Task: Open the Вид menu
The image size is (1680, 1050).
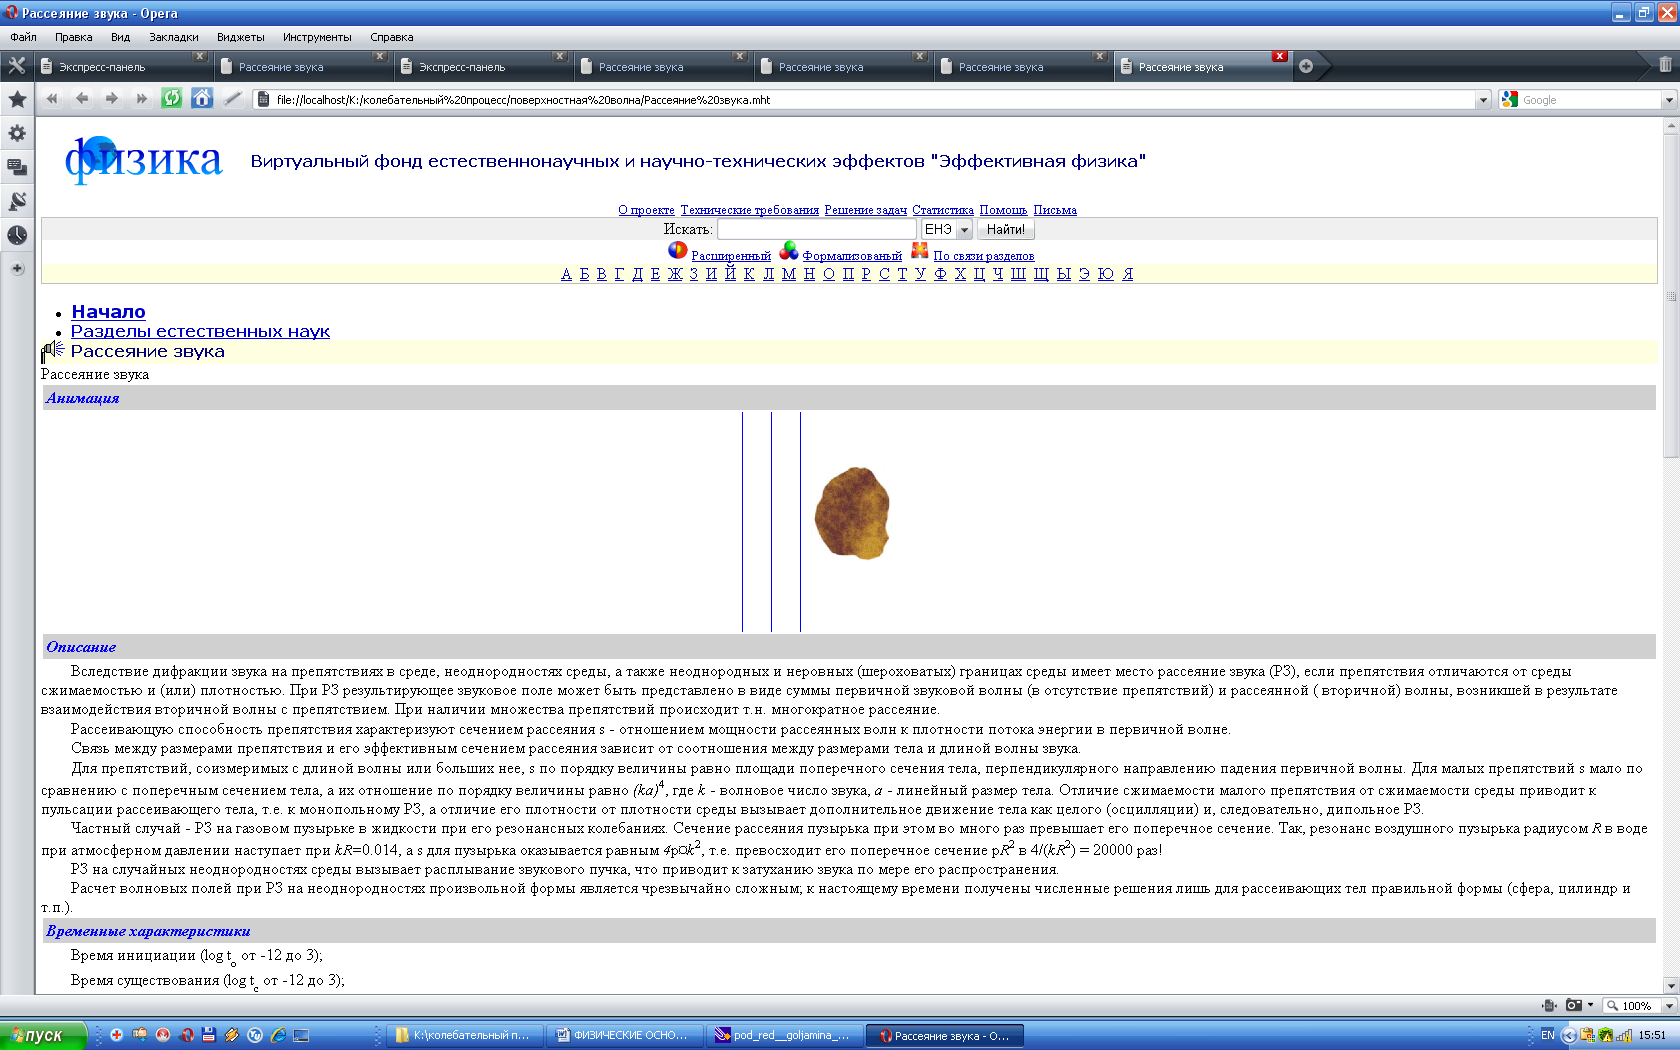Action: tap(121, 37)
